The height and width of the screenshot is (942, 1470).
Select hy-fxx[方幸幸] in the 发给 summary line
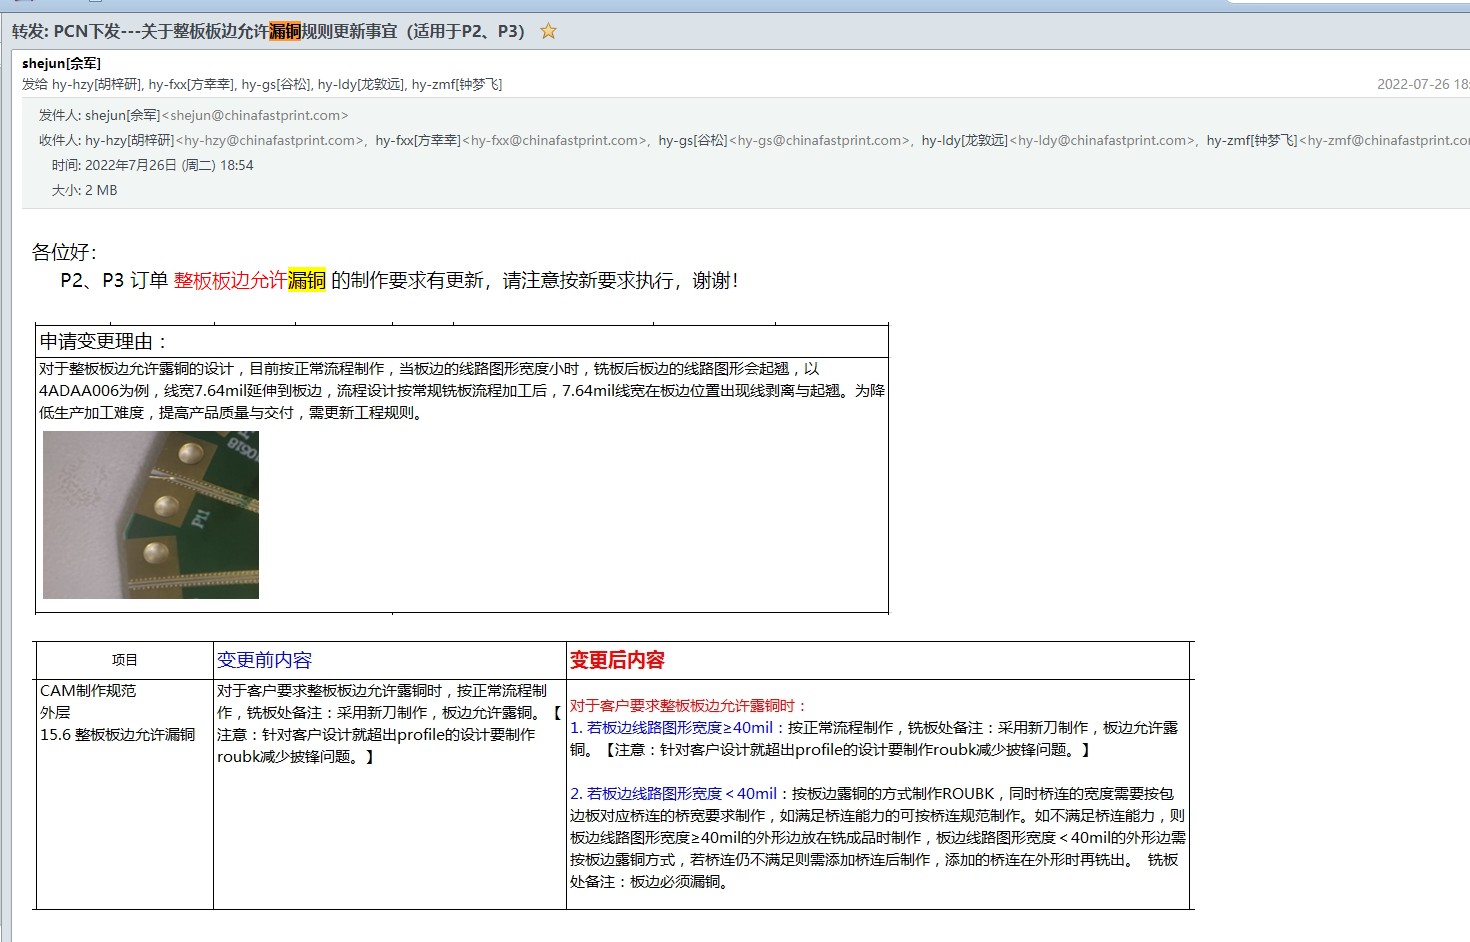[x=191, y=84]
